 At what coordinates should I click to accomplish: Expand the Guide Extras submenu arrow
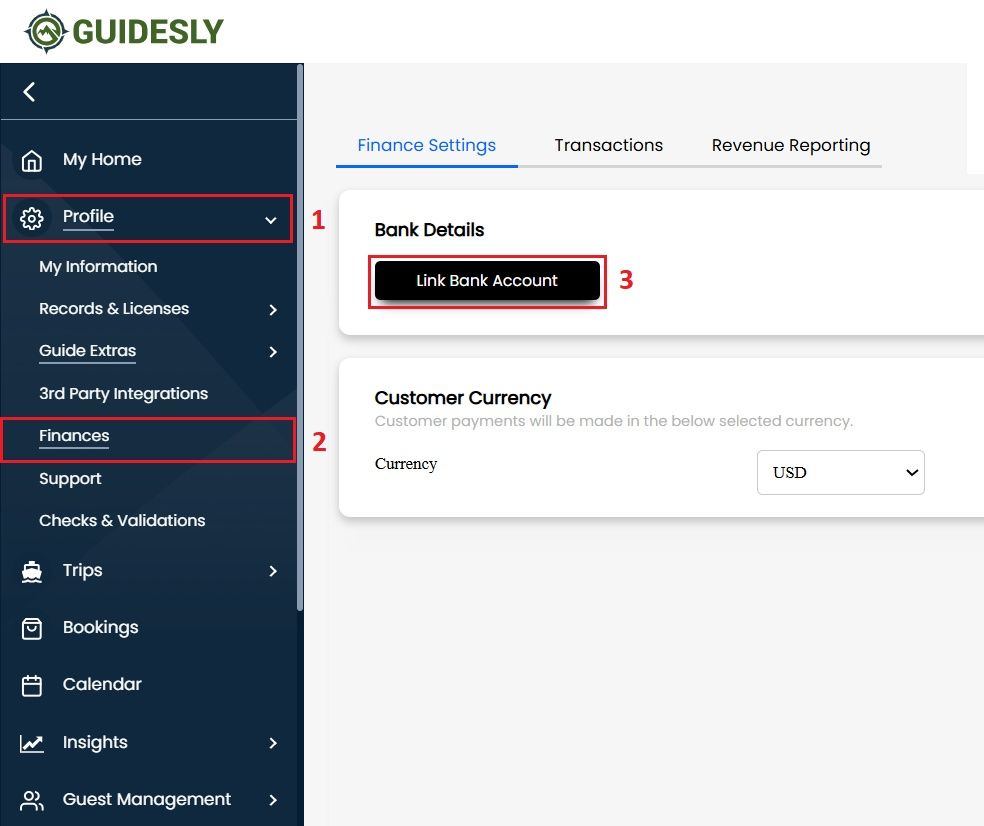(x=273, y=352)
